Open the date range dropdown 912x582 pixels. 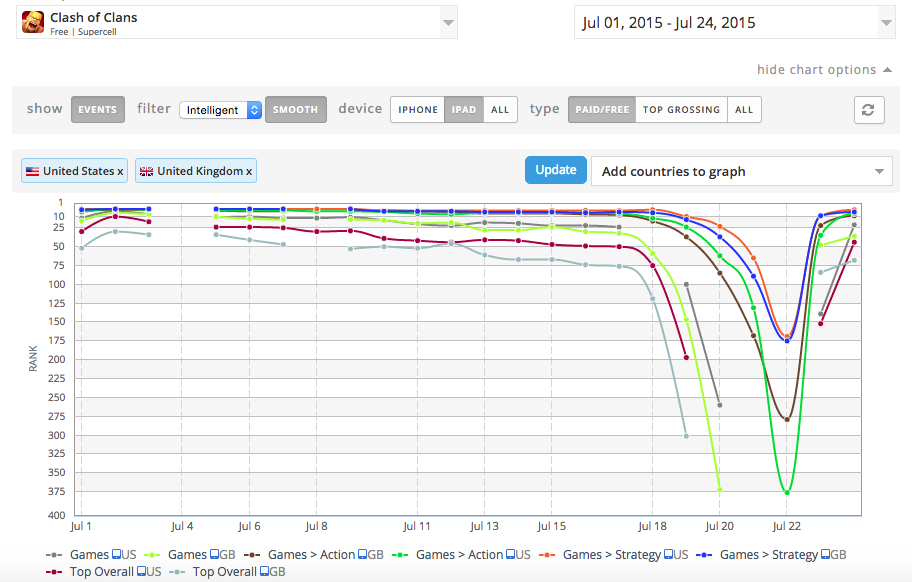click(885, 22)
